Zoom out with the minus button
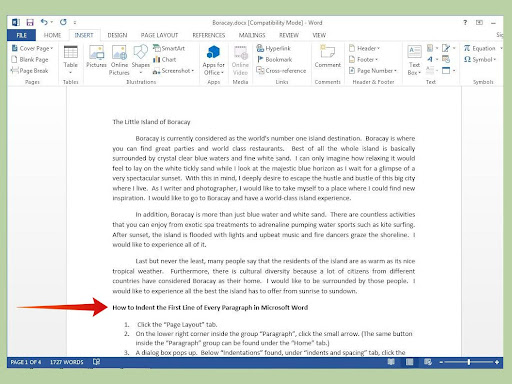 441,362
